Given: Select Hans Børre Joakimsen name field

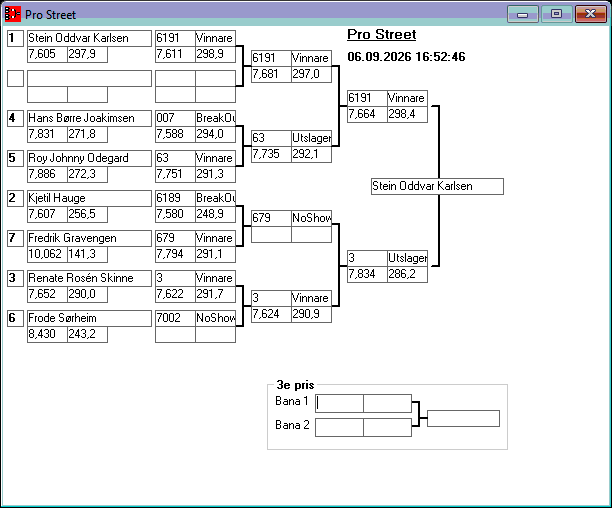Looking at the screenshot, I should [x=89, y=118].
